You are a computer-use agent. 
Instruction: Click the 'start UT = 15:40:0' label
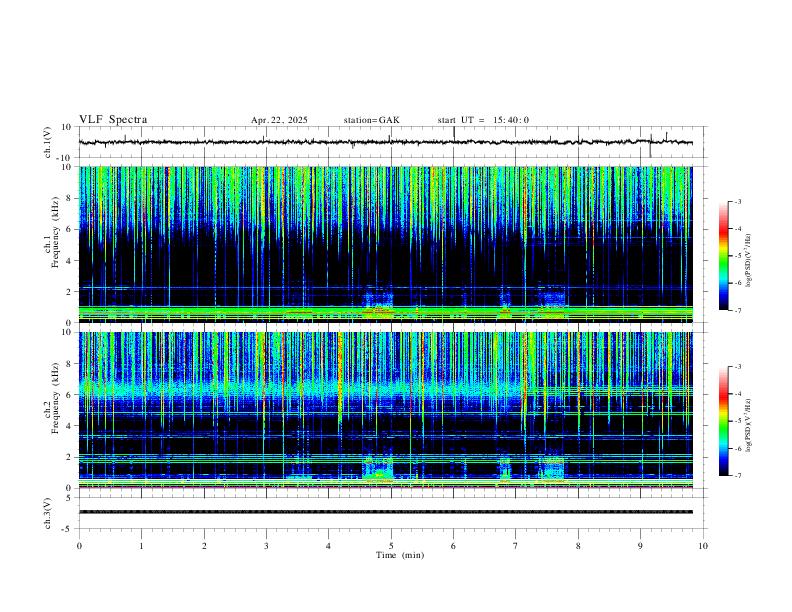click(x=483, y=120)
